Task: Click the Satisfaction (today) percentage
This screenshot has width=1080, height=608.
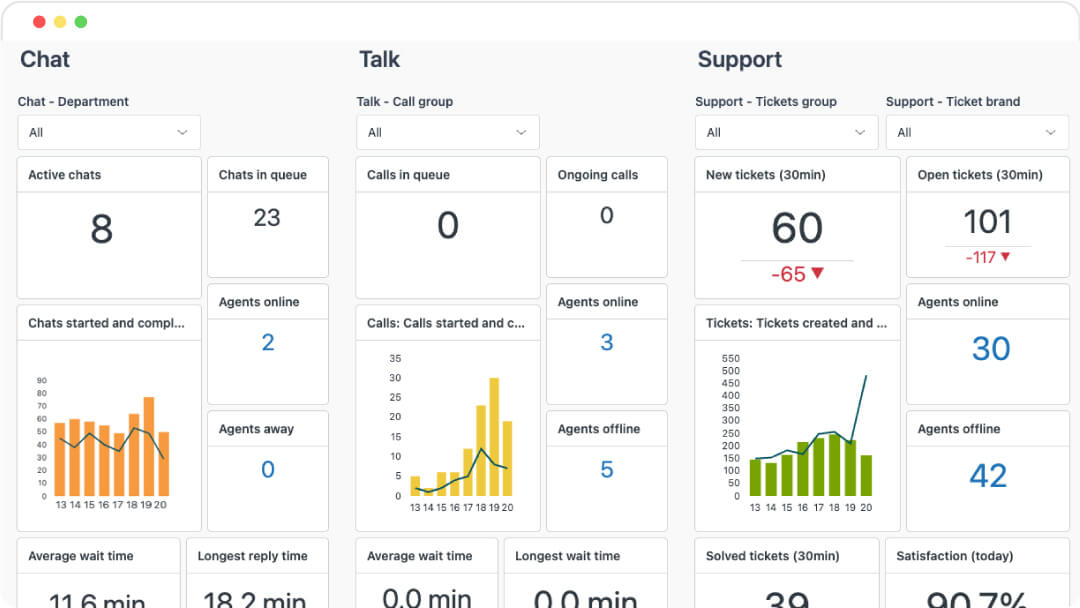Action: (x=976, y=596)
